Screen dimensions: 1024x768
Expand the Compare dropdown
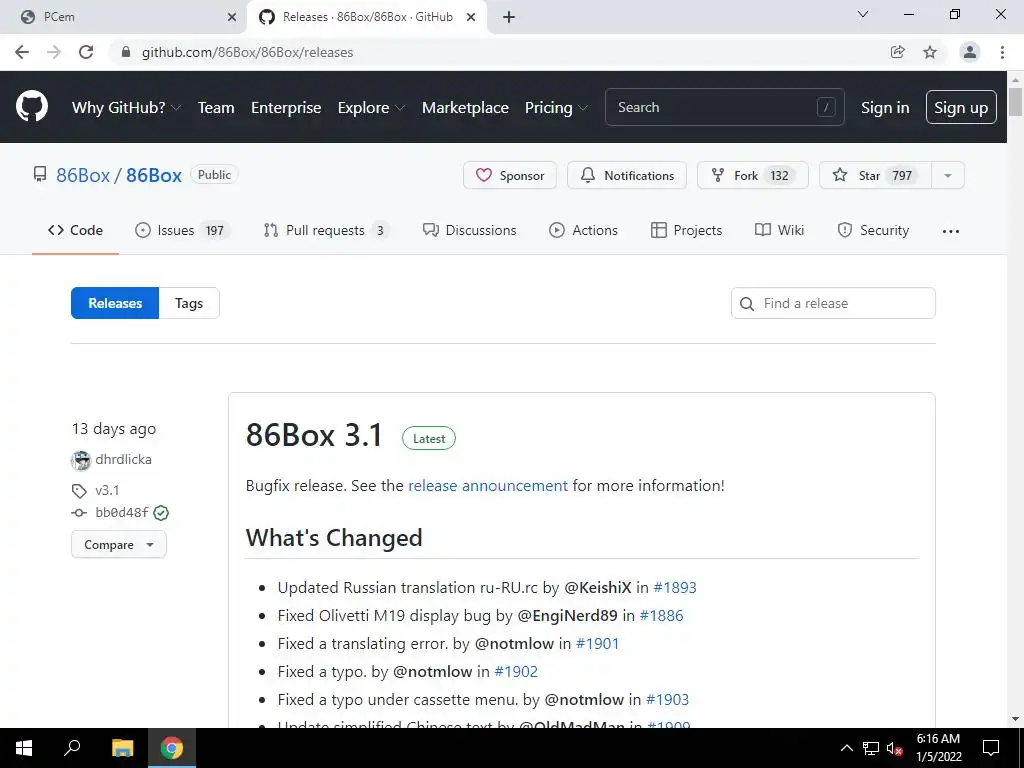pyautogui.click(x=119, y=545)
